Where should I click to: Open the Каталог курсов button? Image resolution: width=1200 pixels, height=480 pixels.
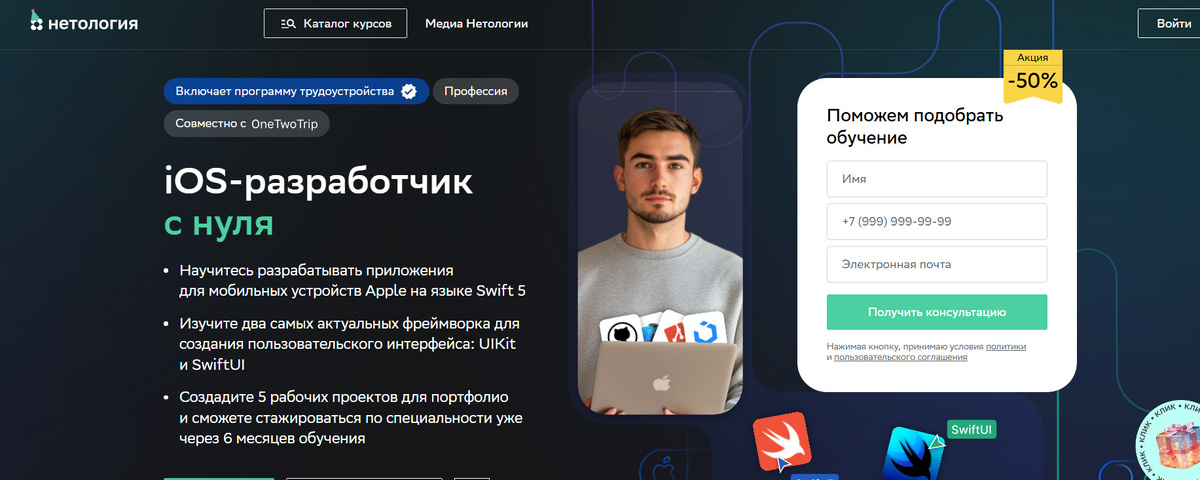(336, 23)
